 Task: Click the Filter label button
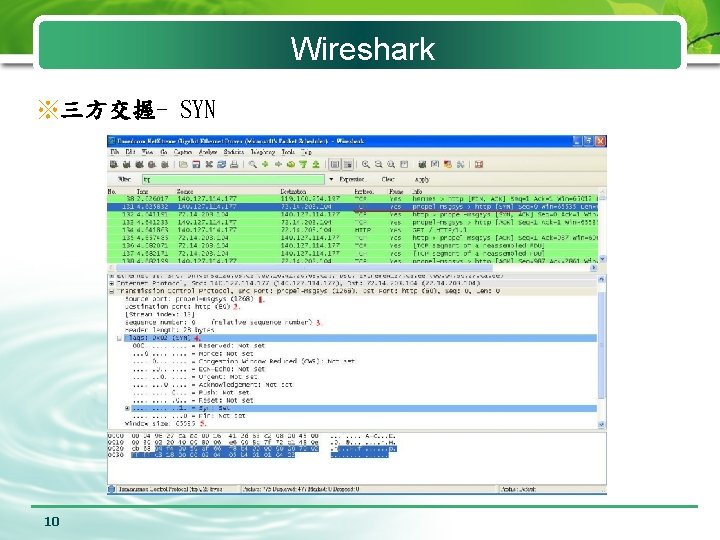click(x=124, y=180)
